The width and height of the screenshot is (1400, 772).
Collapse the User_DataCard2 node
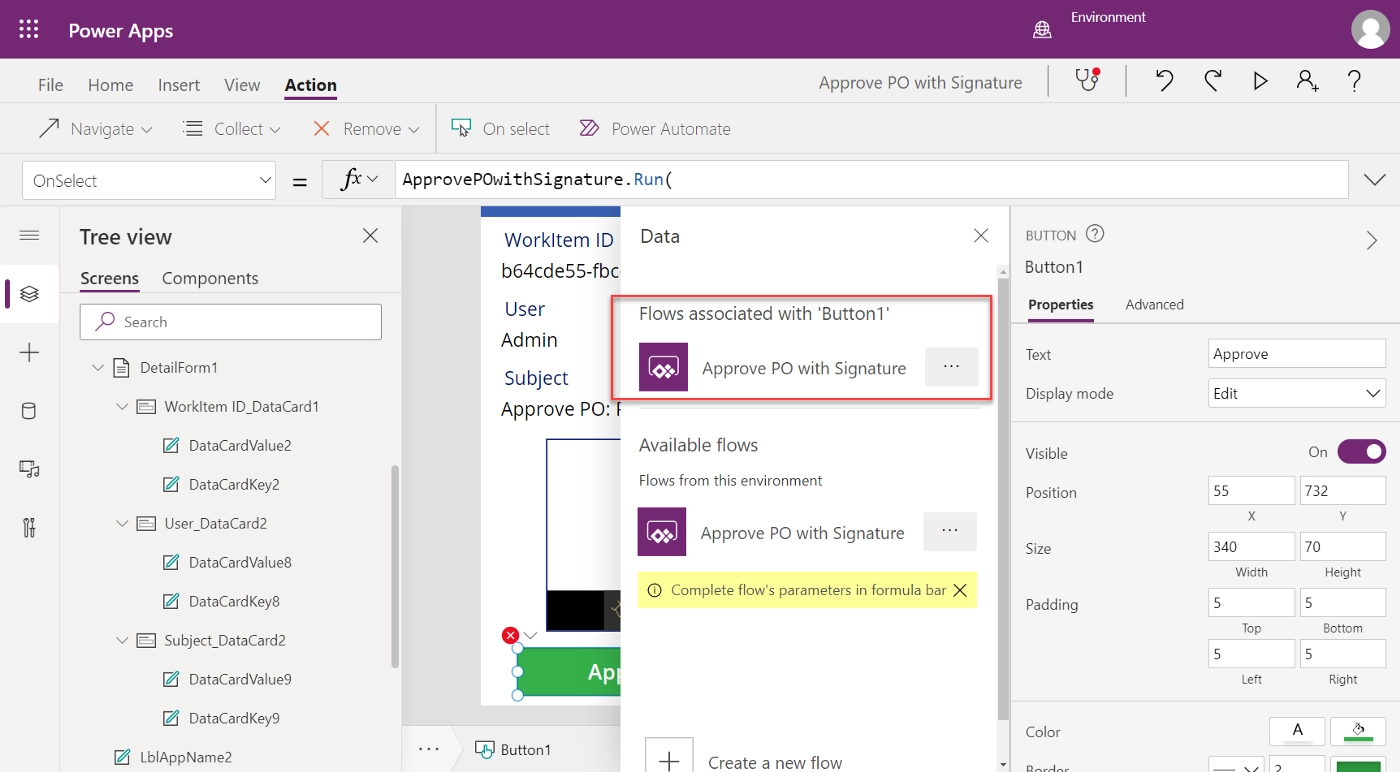(x=122, y=523)
